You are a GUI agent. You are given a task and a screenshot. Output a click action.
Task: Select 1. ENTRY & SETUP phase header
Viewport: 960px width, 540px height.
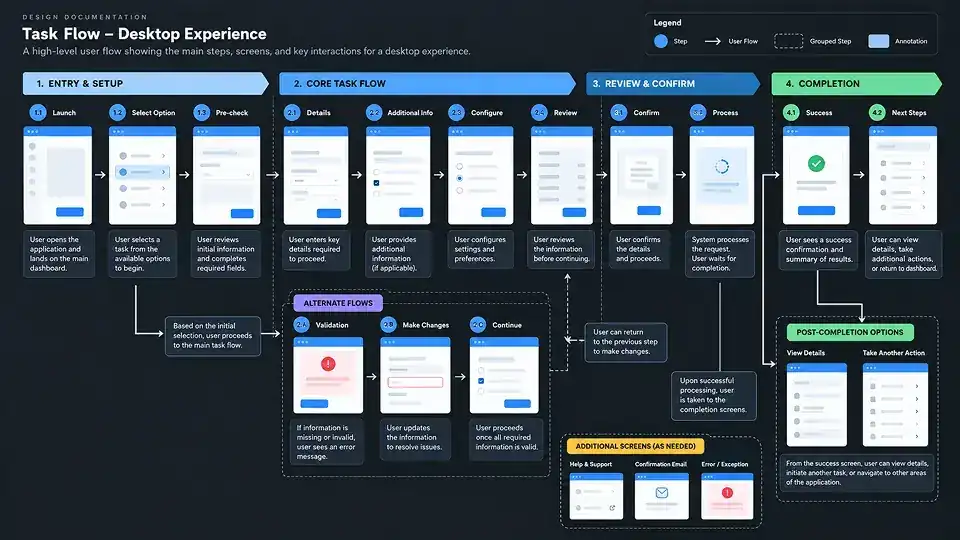click(x=146, y=84)
